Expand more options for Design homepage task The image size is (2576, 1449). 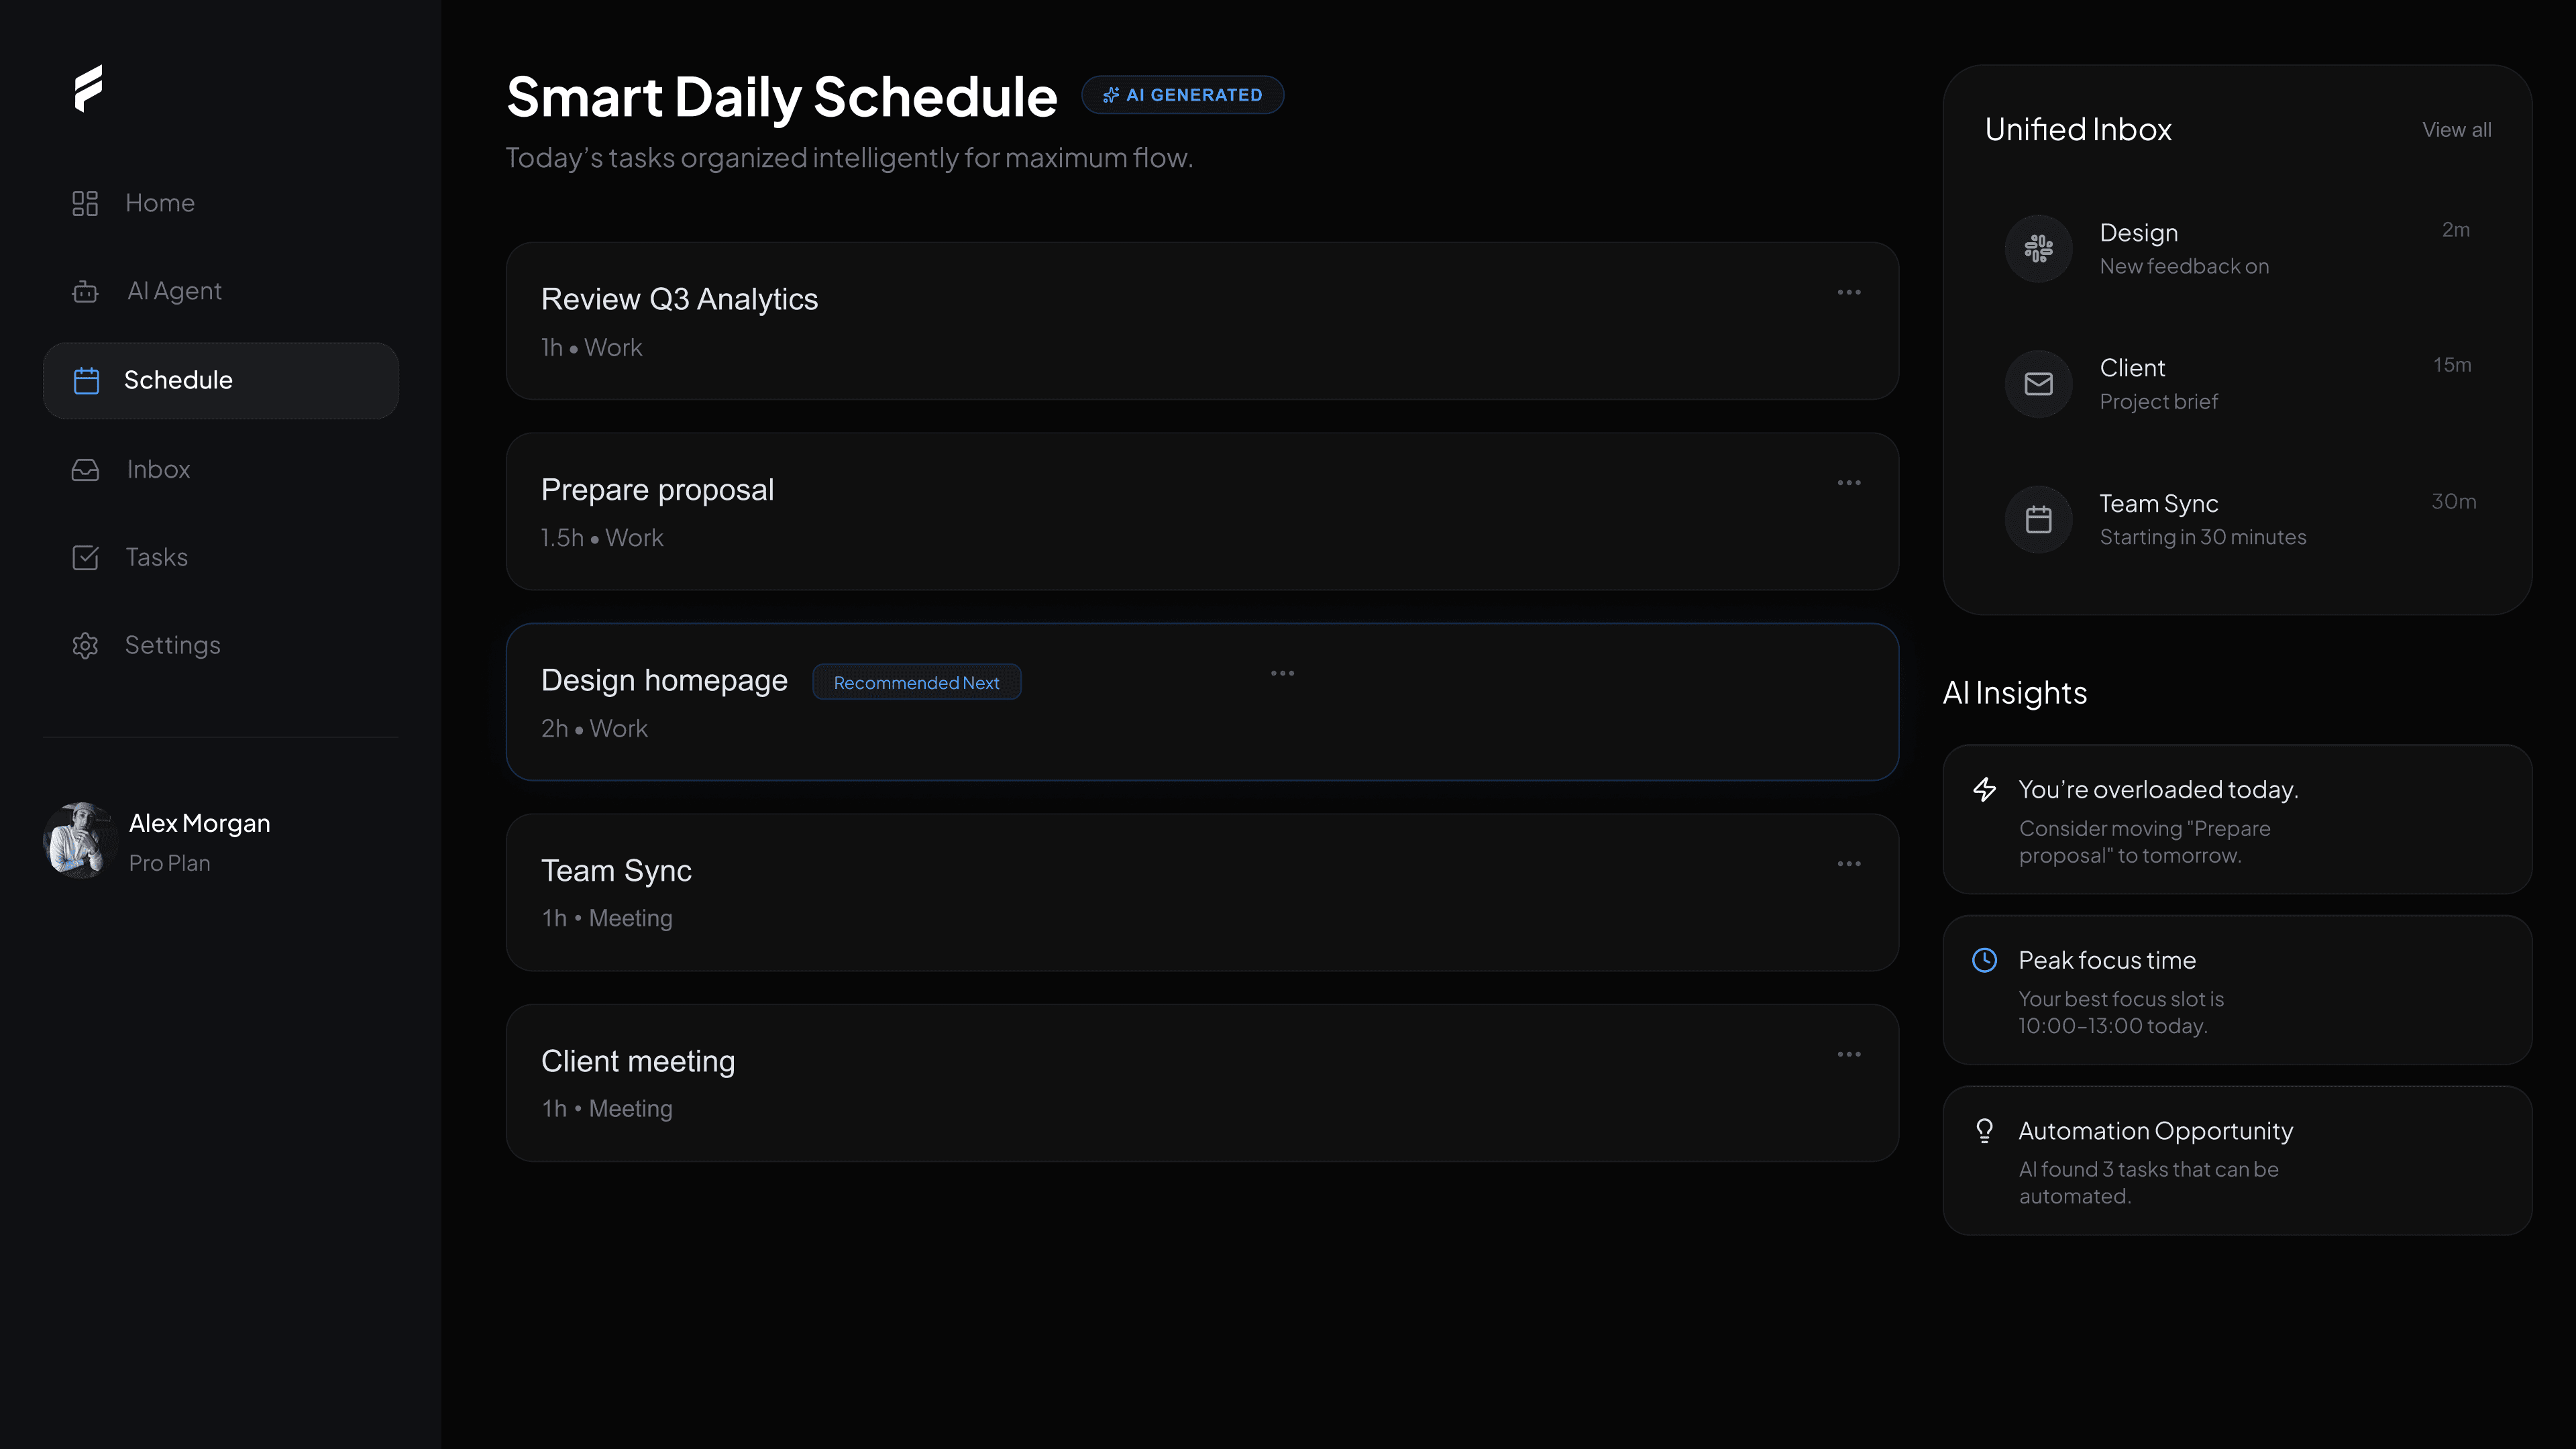(x=1282, y=674)
